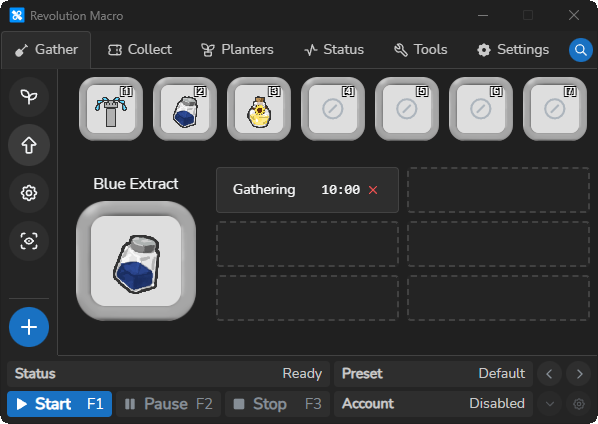Click the blue plus add button
The image size is (598, 424).
(x=29, y=327)
